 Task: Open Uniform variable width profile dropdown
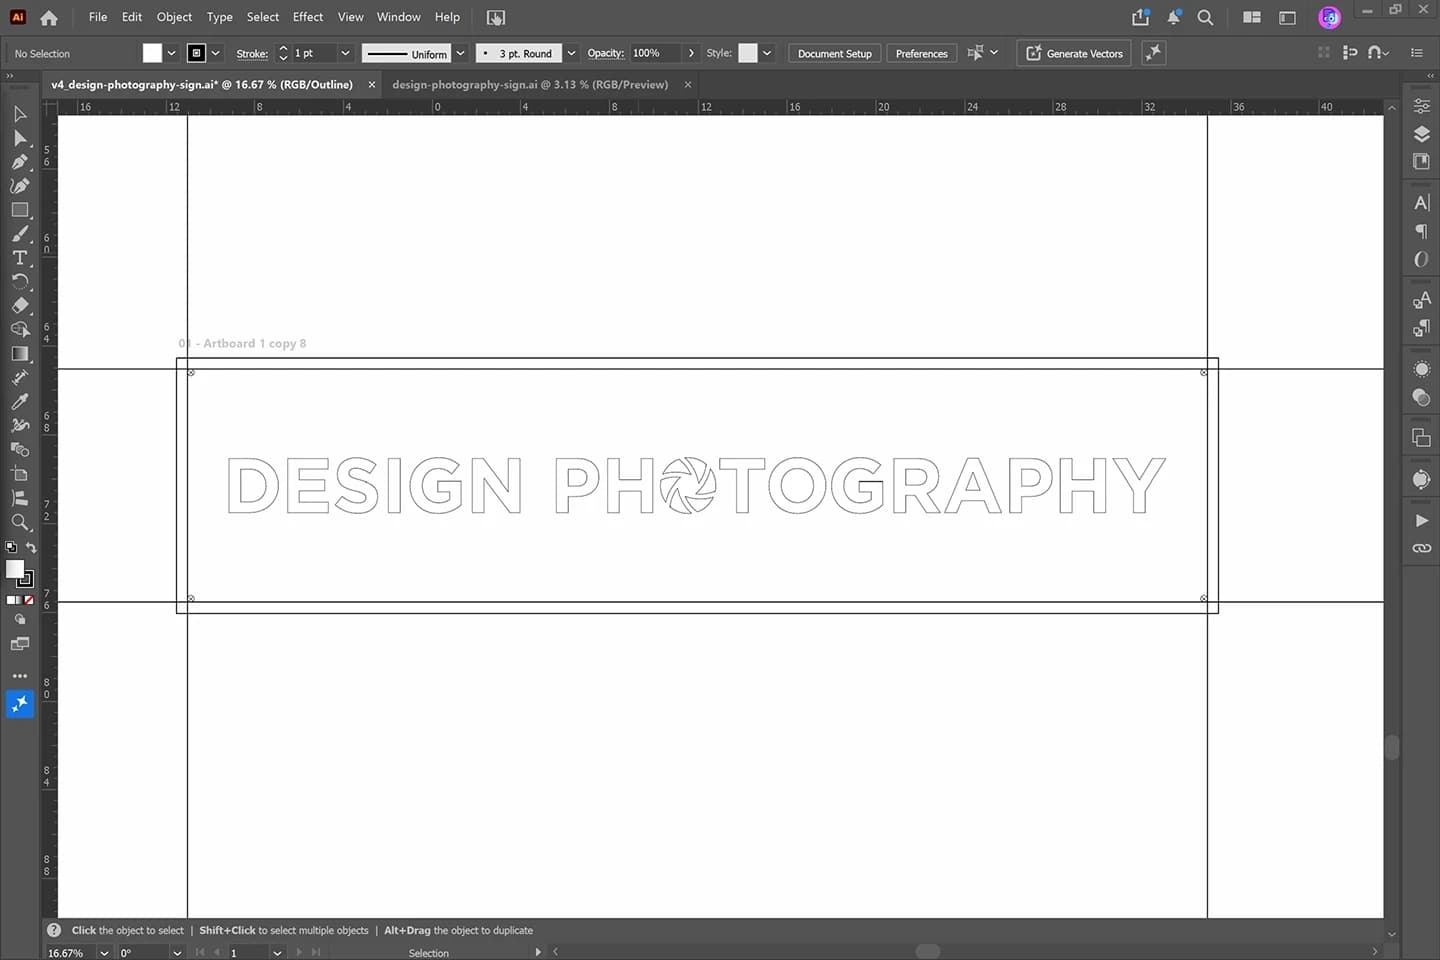[460, 53]
